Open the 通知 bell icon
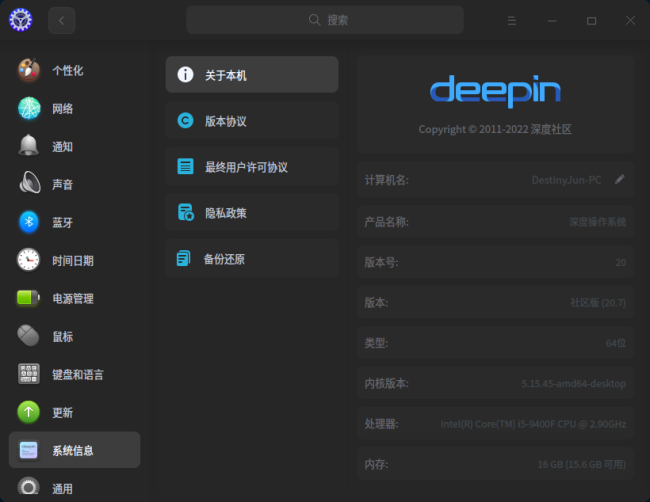 coord(29,146)
